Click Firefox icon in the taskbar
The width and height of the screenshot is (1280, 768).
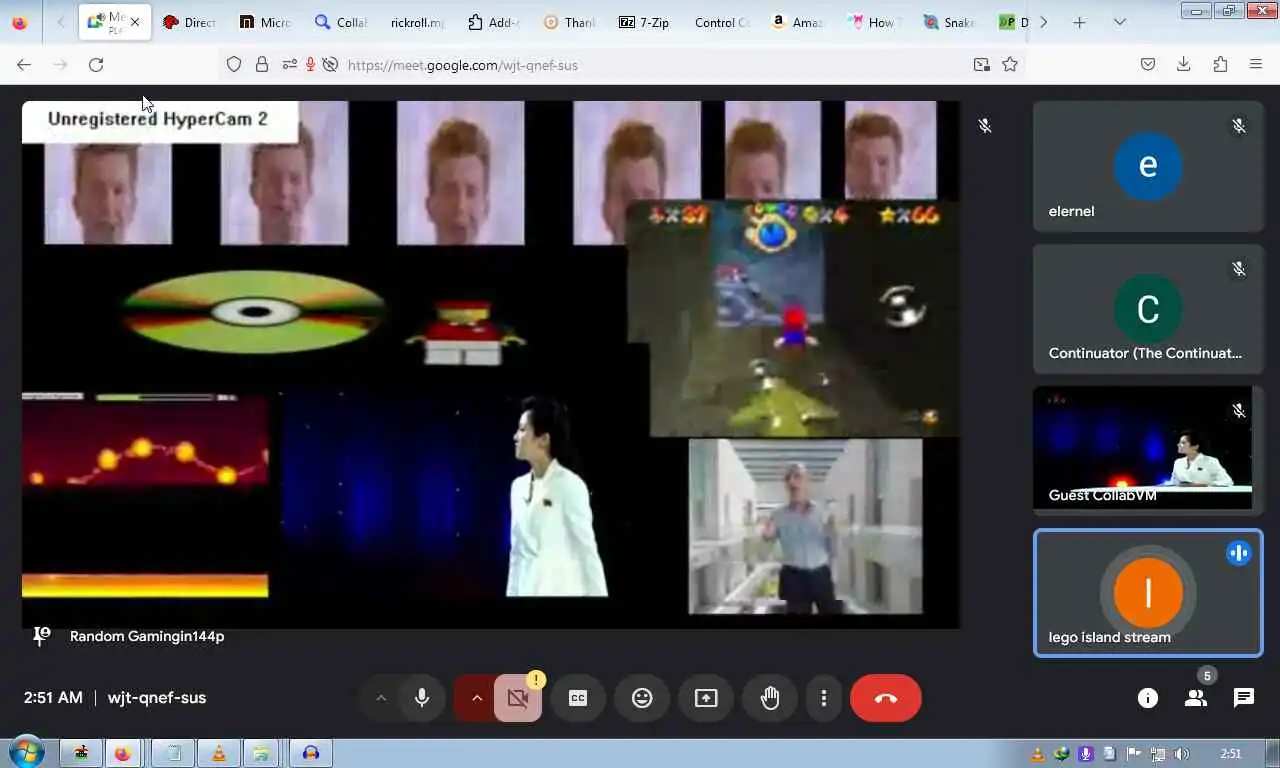coord(122,753)
